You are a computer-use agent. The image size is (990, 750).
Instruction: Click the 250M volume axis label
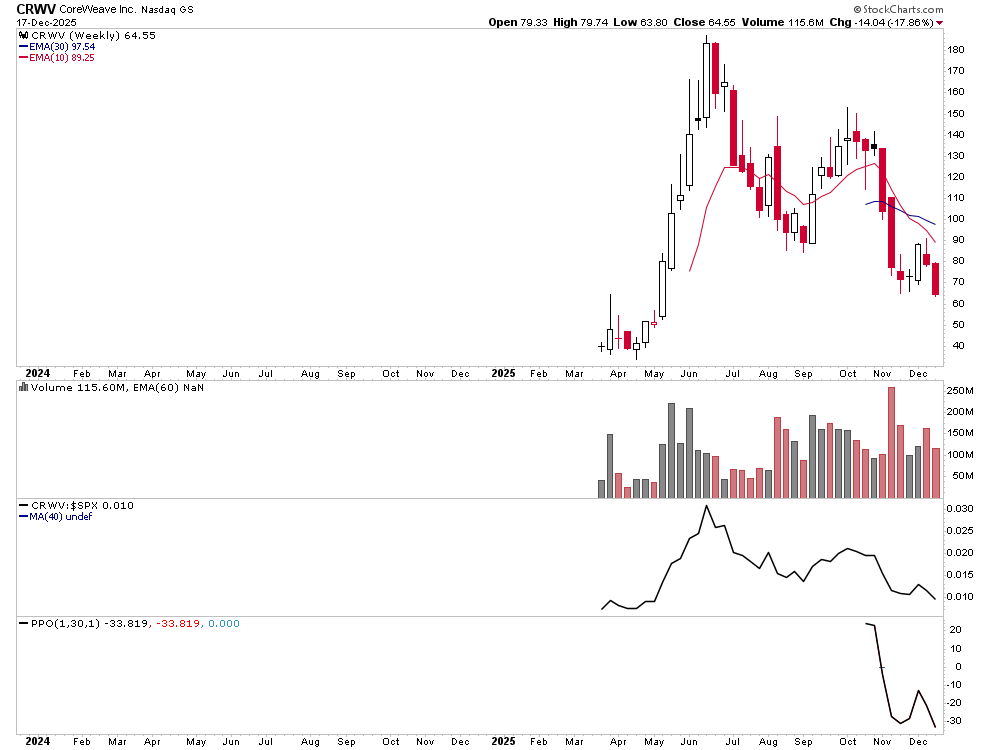pos(960,390)
